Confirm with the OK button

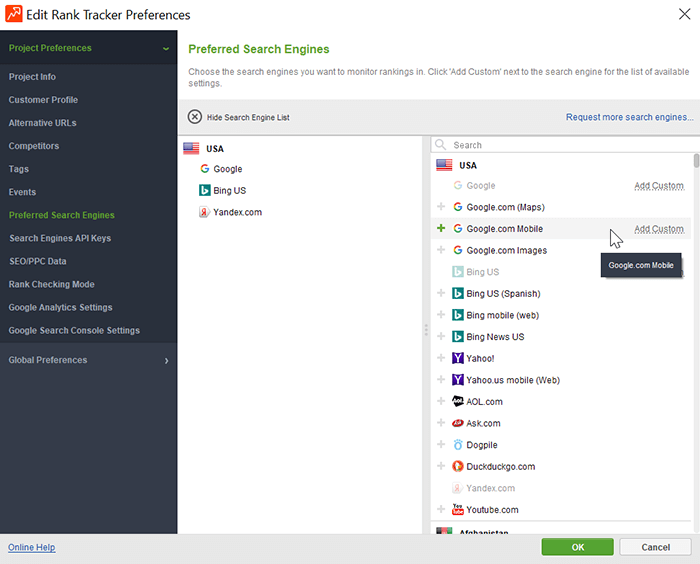(x=578, y=547)
